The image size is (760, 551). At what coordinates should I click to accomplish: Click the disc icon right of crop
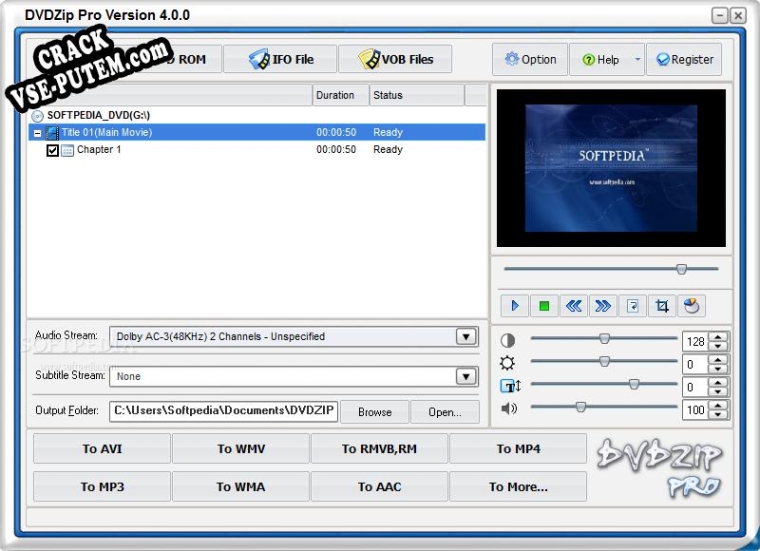(691, 306)
